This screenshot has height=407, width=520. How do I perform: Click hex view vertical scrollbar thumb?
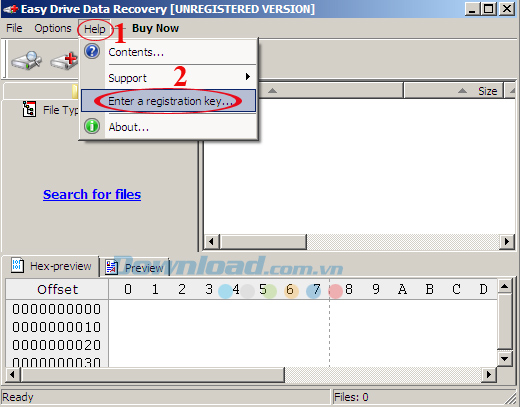(x=505, y=321)
